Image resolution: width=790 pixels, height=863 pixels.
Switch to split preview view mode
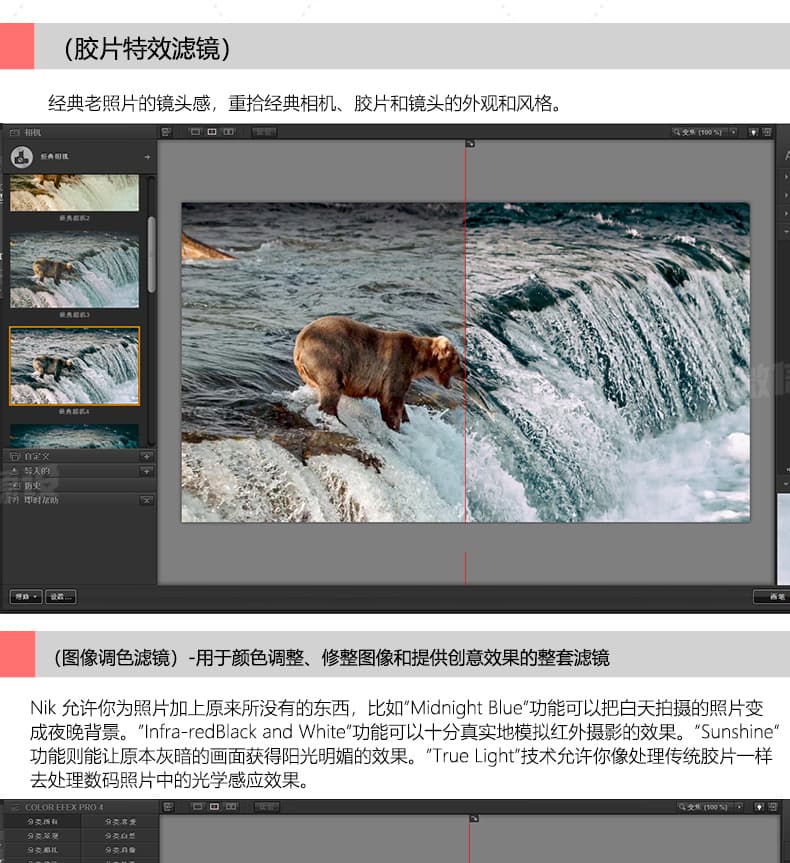(212, 132)
